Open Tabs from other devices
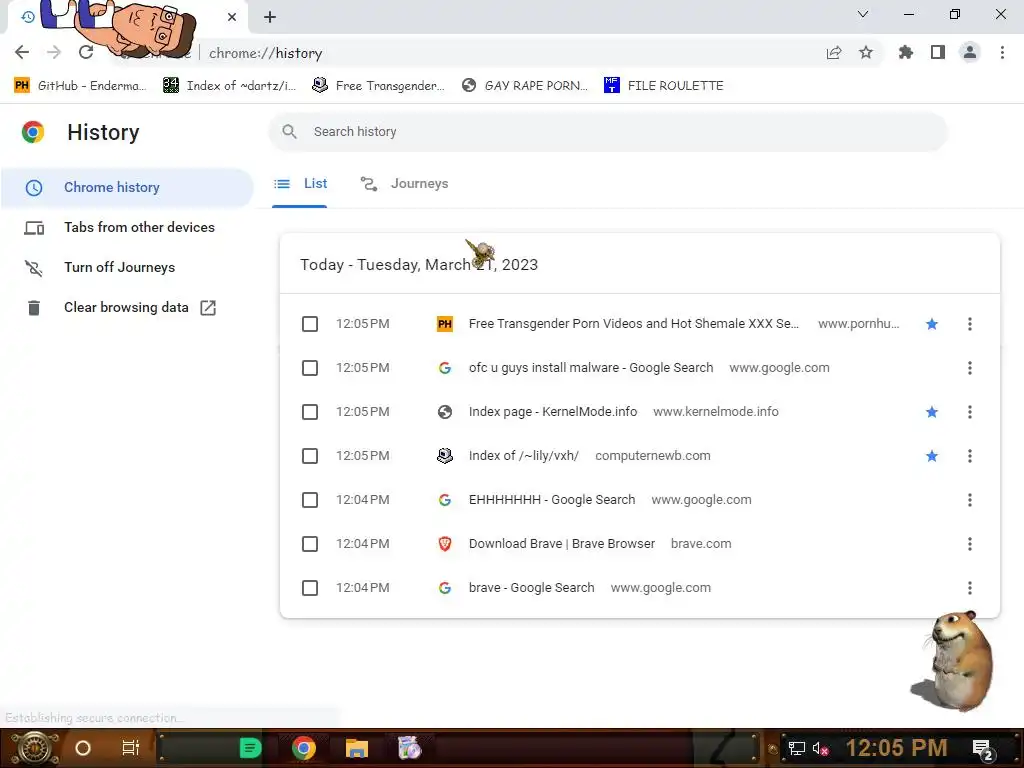1024x768 pixels. (139, 227)
